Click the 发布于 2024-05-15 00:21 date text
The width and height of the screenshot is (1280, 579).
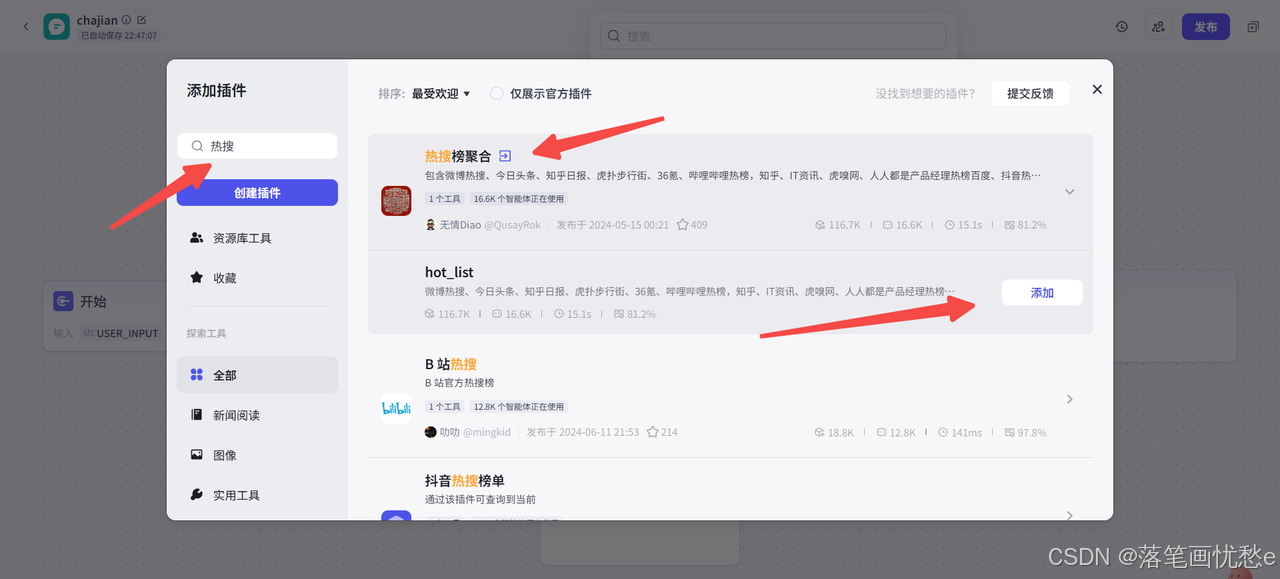tap(613, 225)
